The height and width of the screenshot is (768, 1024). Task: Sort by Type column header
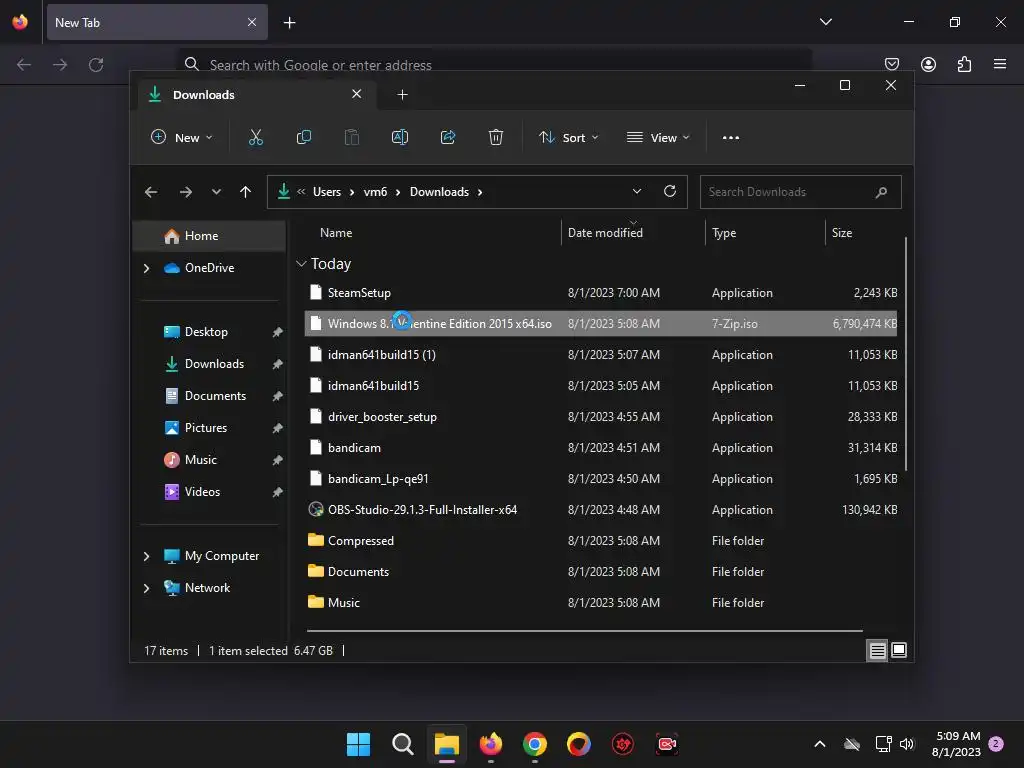(x=724, y=233)
